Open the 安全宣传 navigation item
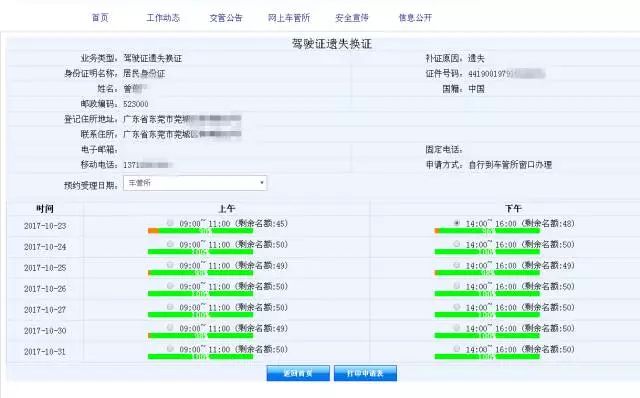Screen dimensions: 640x398 point(352,18)
